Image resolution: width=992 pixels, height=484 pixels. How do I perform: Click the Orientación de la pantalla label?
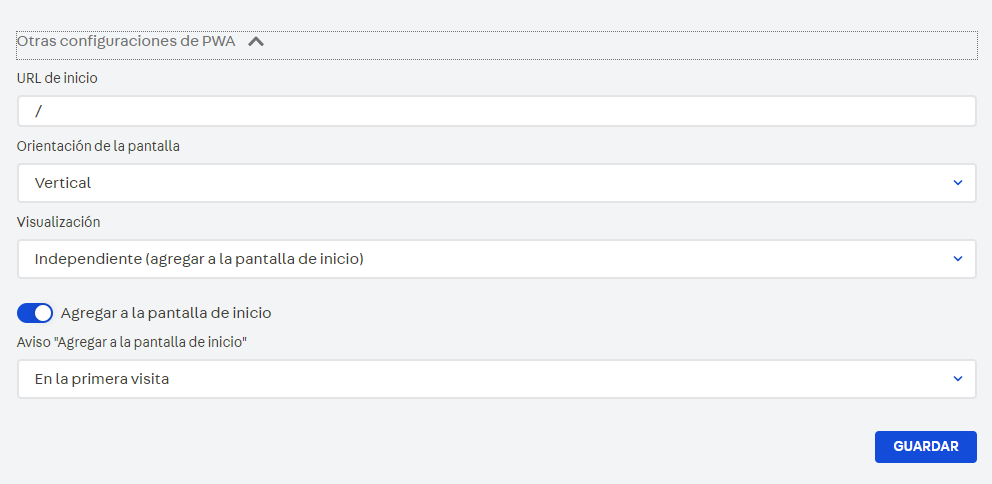98,146
